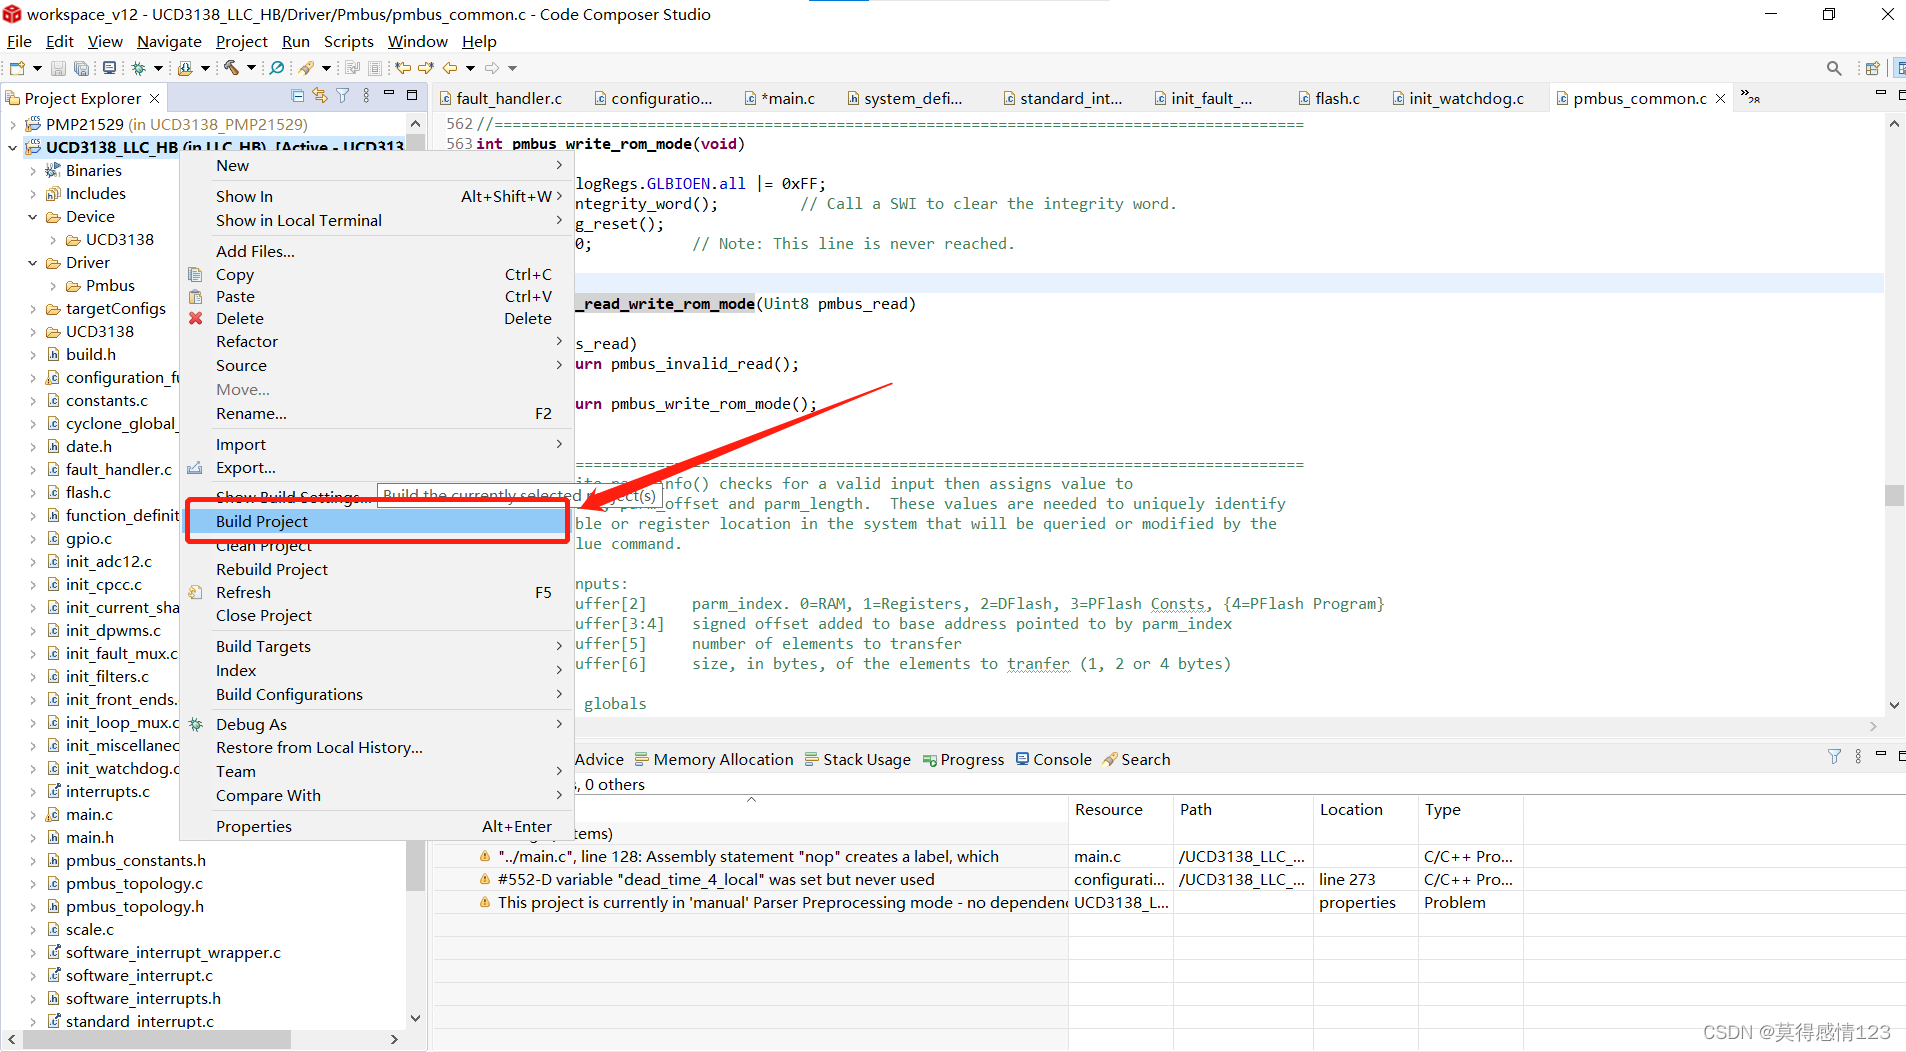This screenshot has width=1906, height=1052.
Task: Click Close Project in context menu
Action: point(376,615)
